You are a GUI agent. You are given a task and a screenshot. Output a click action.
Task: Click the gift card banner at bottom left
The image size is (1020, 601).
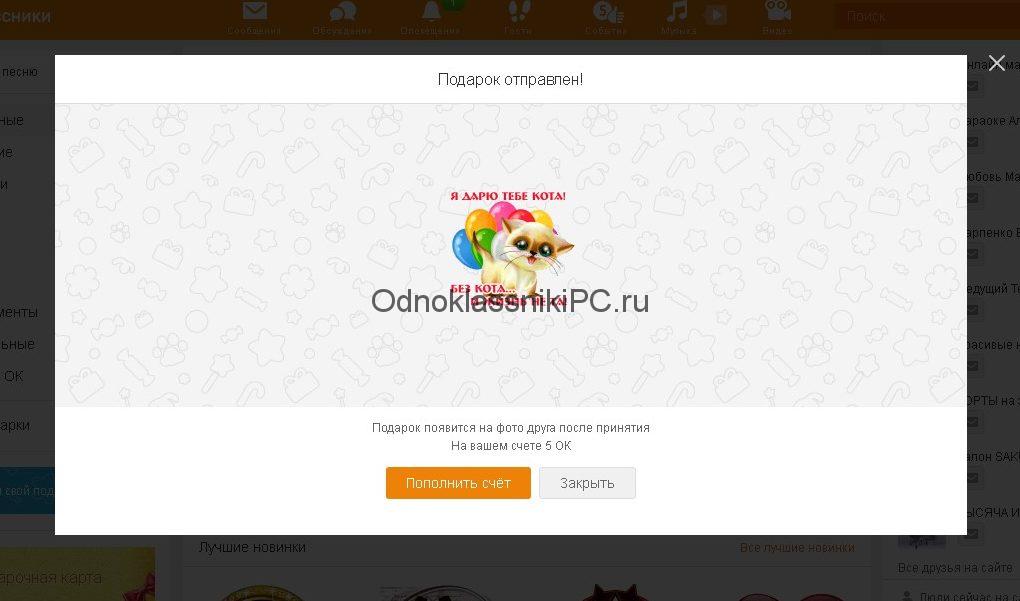tap(77, 574)
